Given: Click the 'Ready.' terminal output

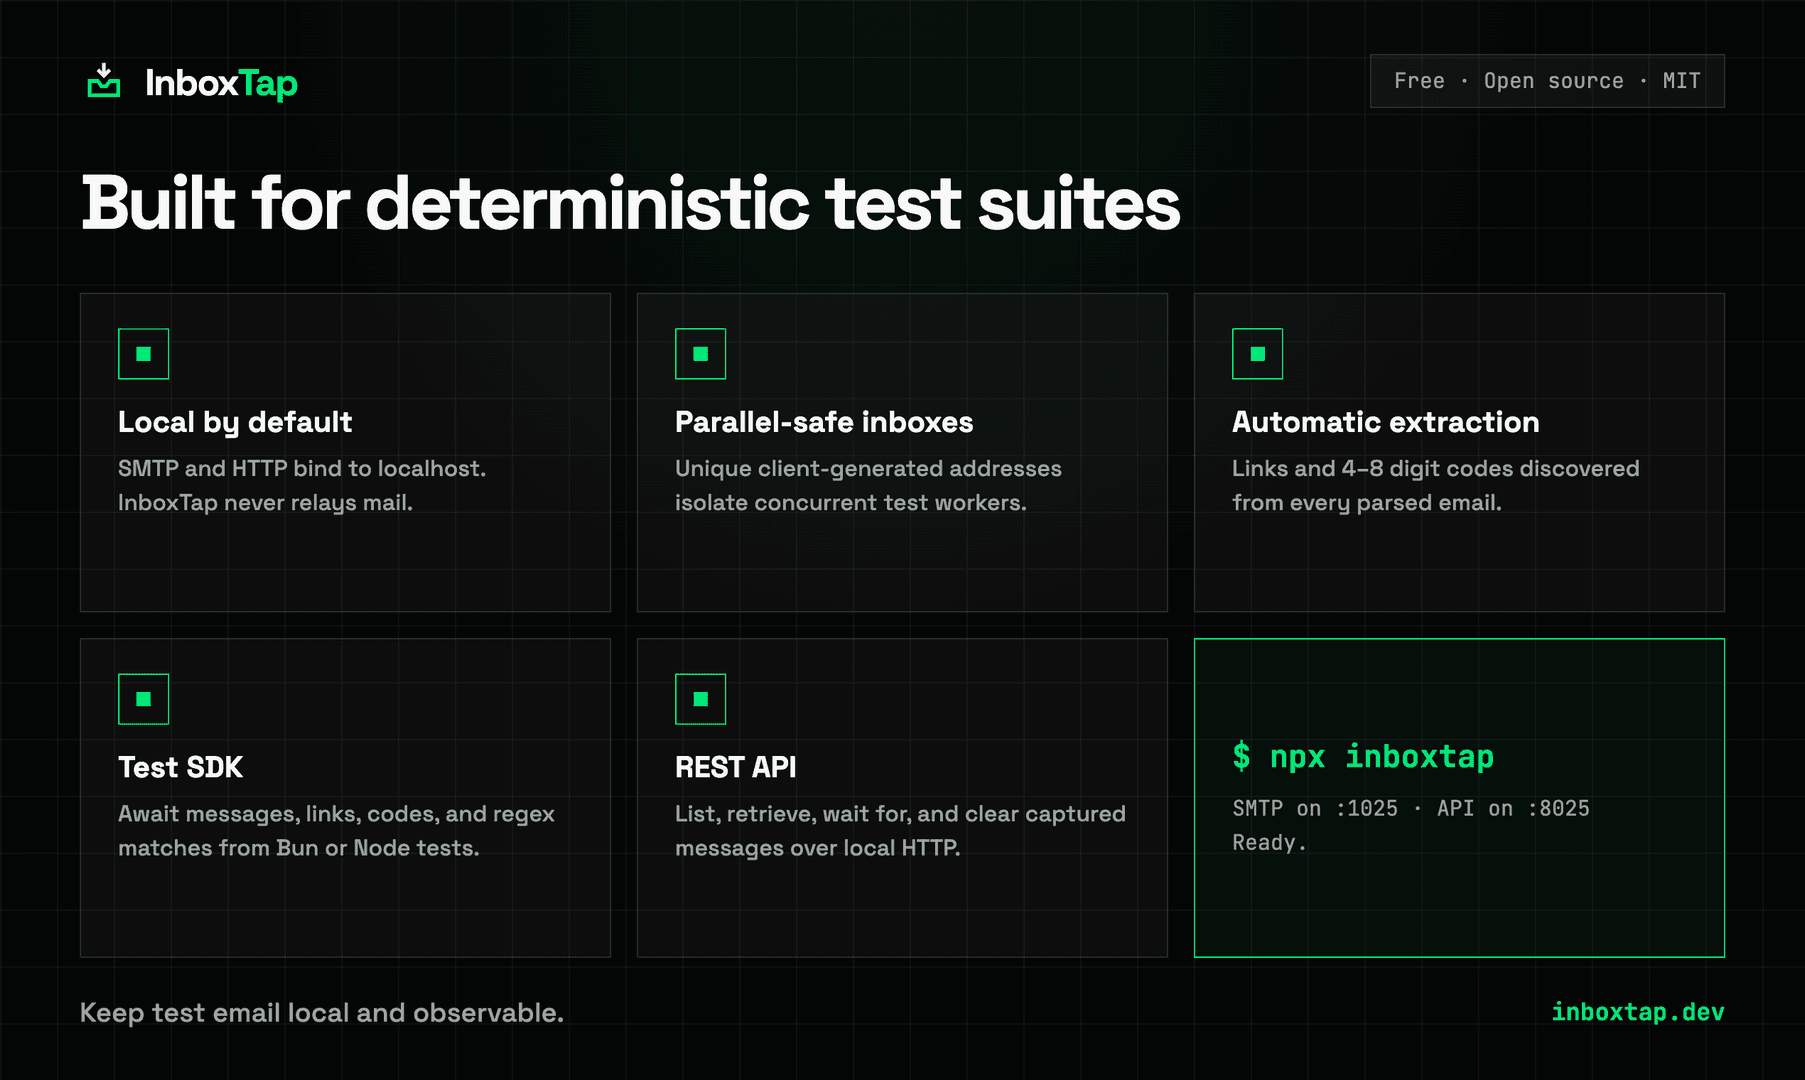Looking at the screenshot, I should [1269, 843].
